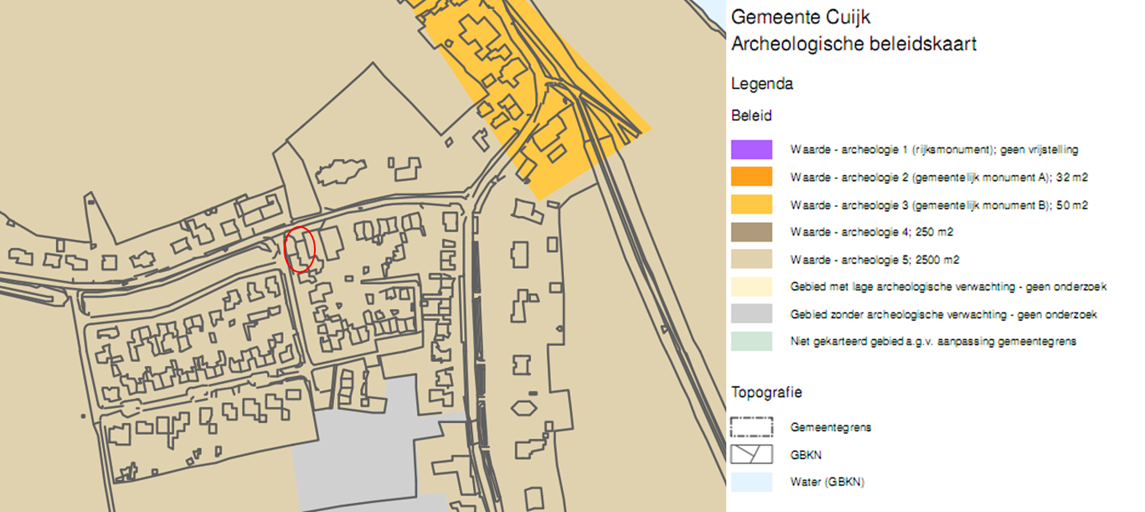
Task: Click the 'Topografie' section label
Action: tap(767, 393)
